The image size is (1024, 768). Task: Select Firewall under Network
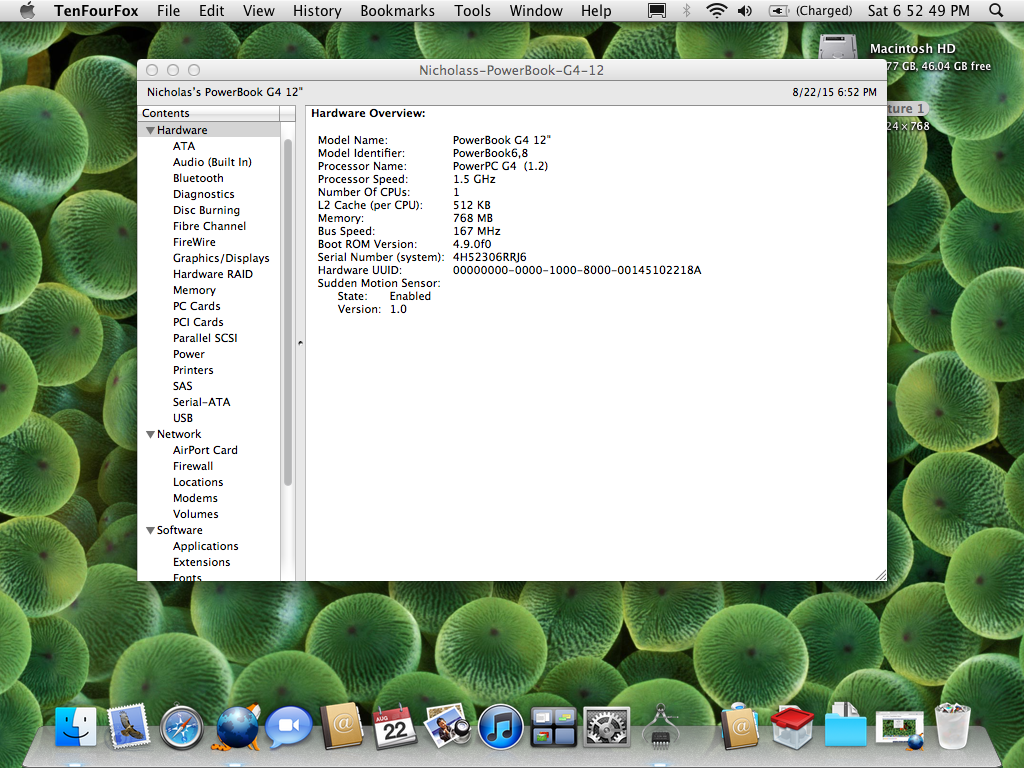(x=193, y=466)
